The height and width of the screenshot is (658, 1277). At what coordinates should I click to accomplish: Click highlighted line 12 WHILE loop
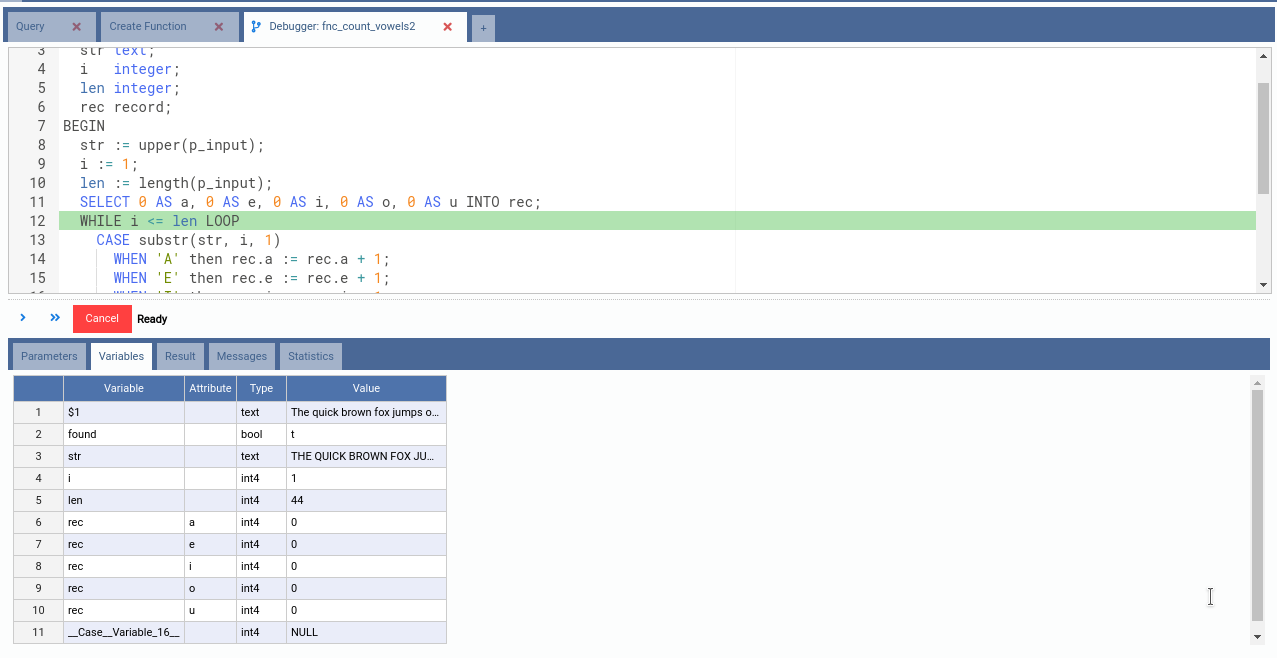160,221
